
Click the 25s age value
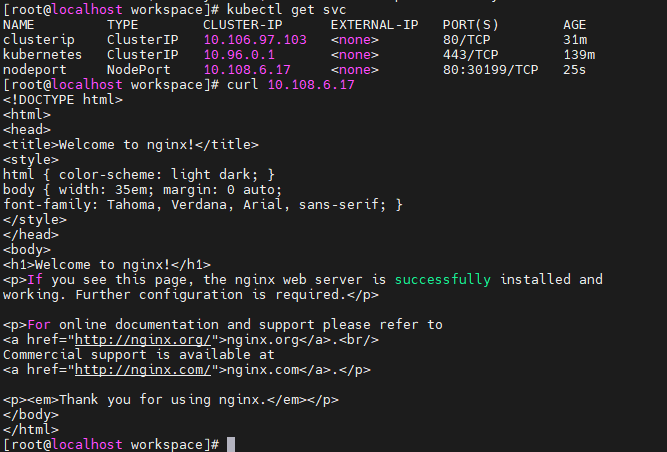[575, 70]
